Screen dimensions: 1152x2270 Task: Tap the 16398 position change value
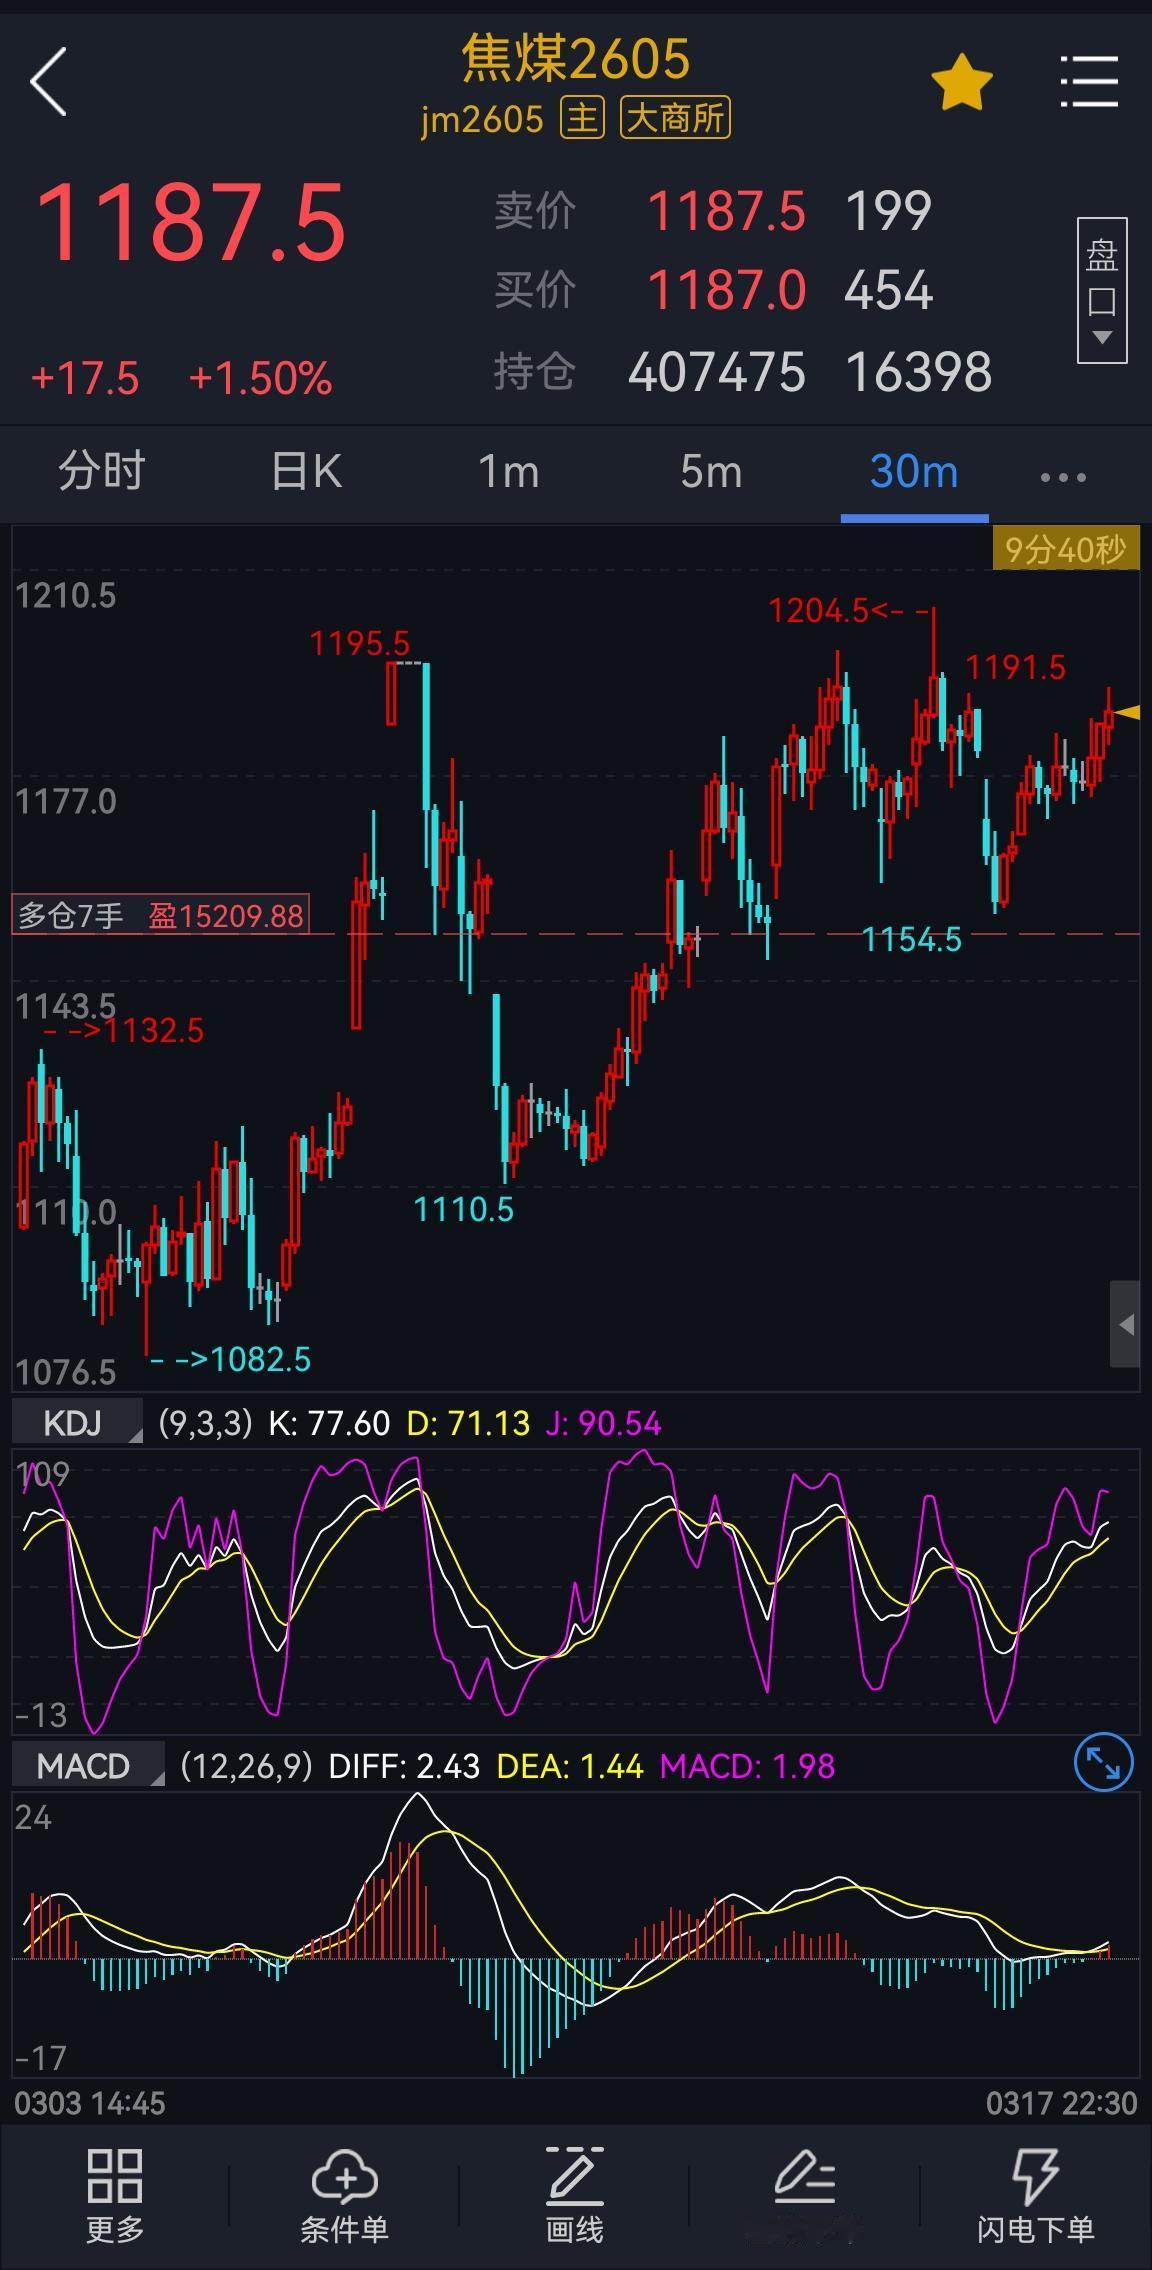[x=919, y=372]
